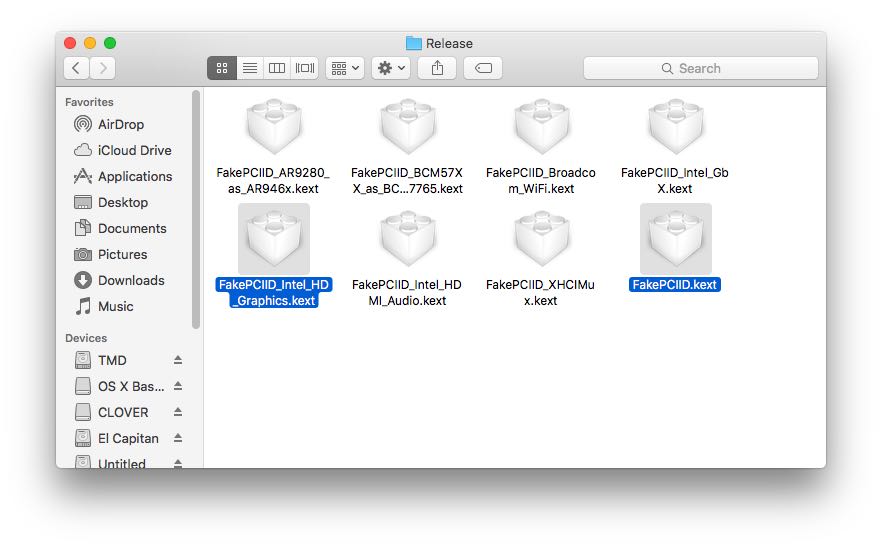Switch to Cover Flow view mode
882x548 pixels.
pyautogui.click(x=305, y=68)
